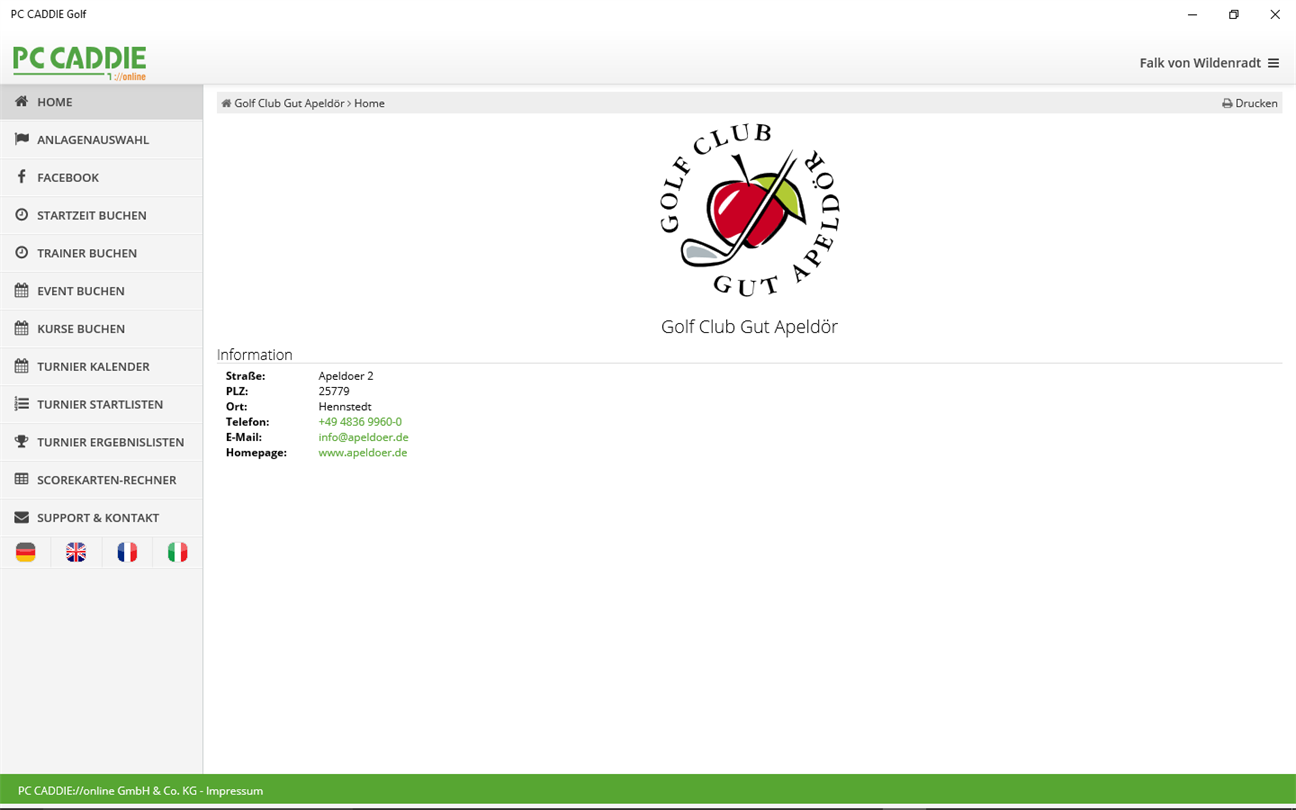Select Trainer Buchen in sidebar
The image size is (1296, 810).
click(101, 253)
